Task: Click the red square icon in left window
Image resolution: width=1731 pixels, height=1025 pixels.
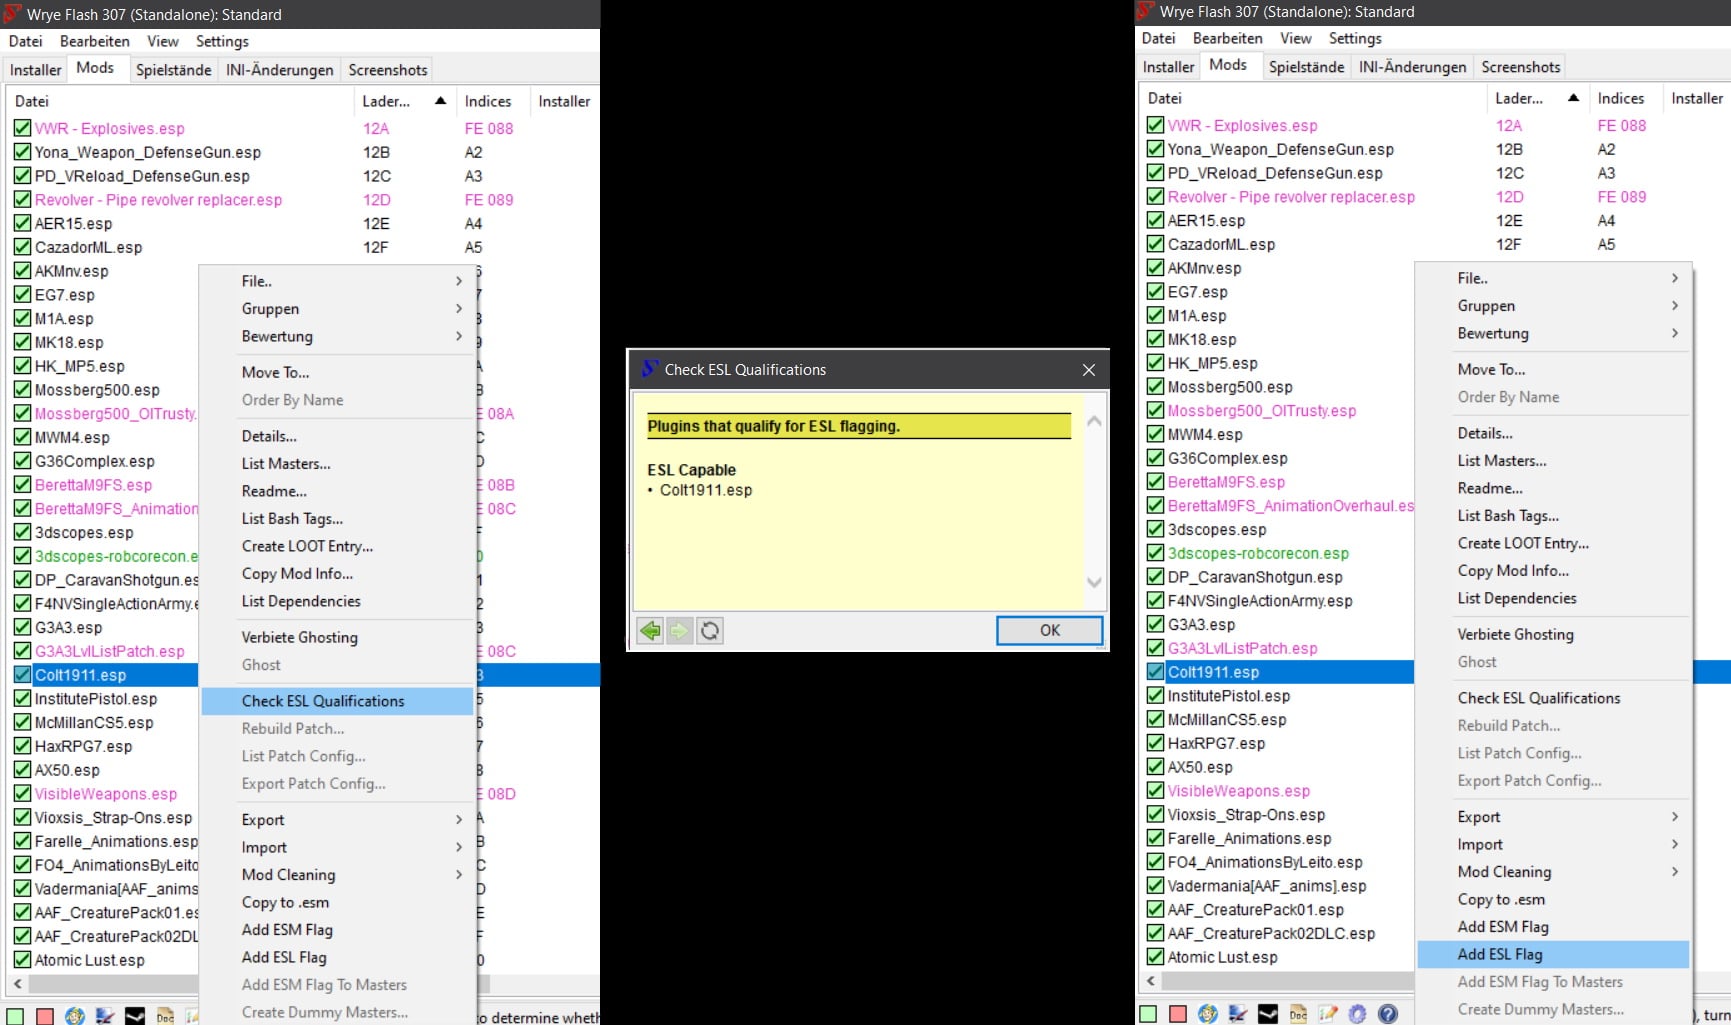Action: 45,1016
